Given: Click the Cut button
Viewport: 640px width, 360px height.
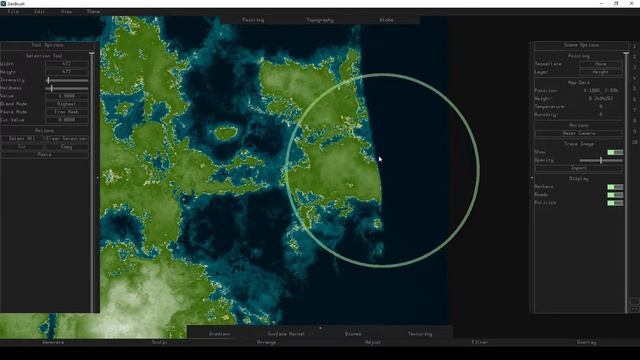Looking at the screenshot, I should [22, 147].
